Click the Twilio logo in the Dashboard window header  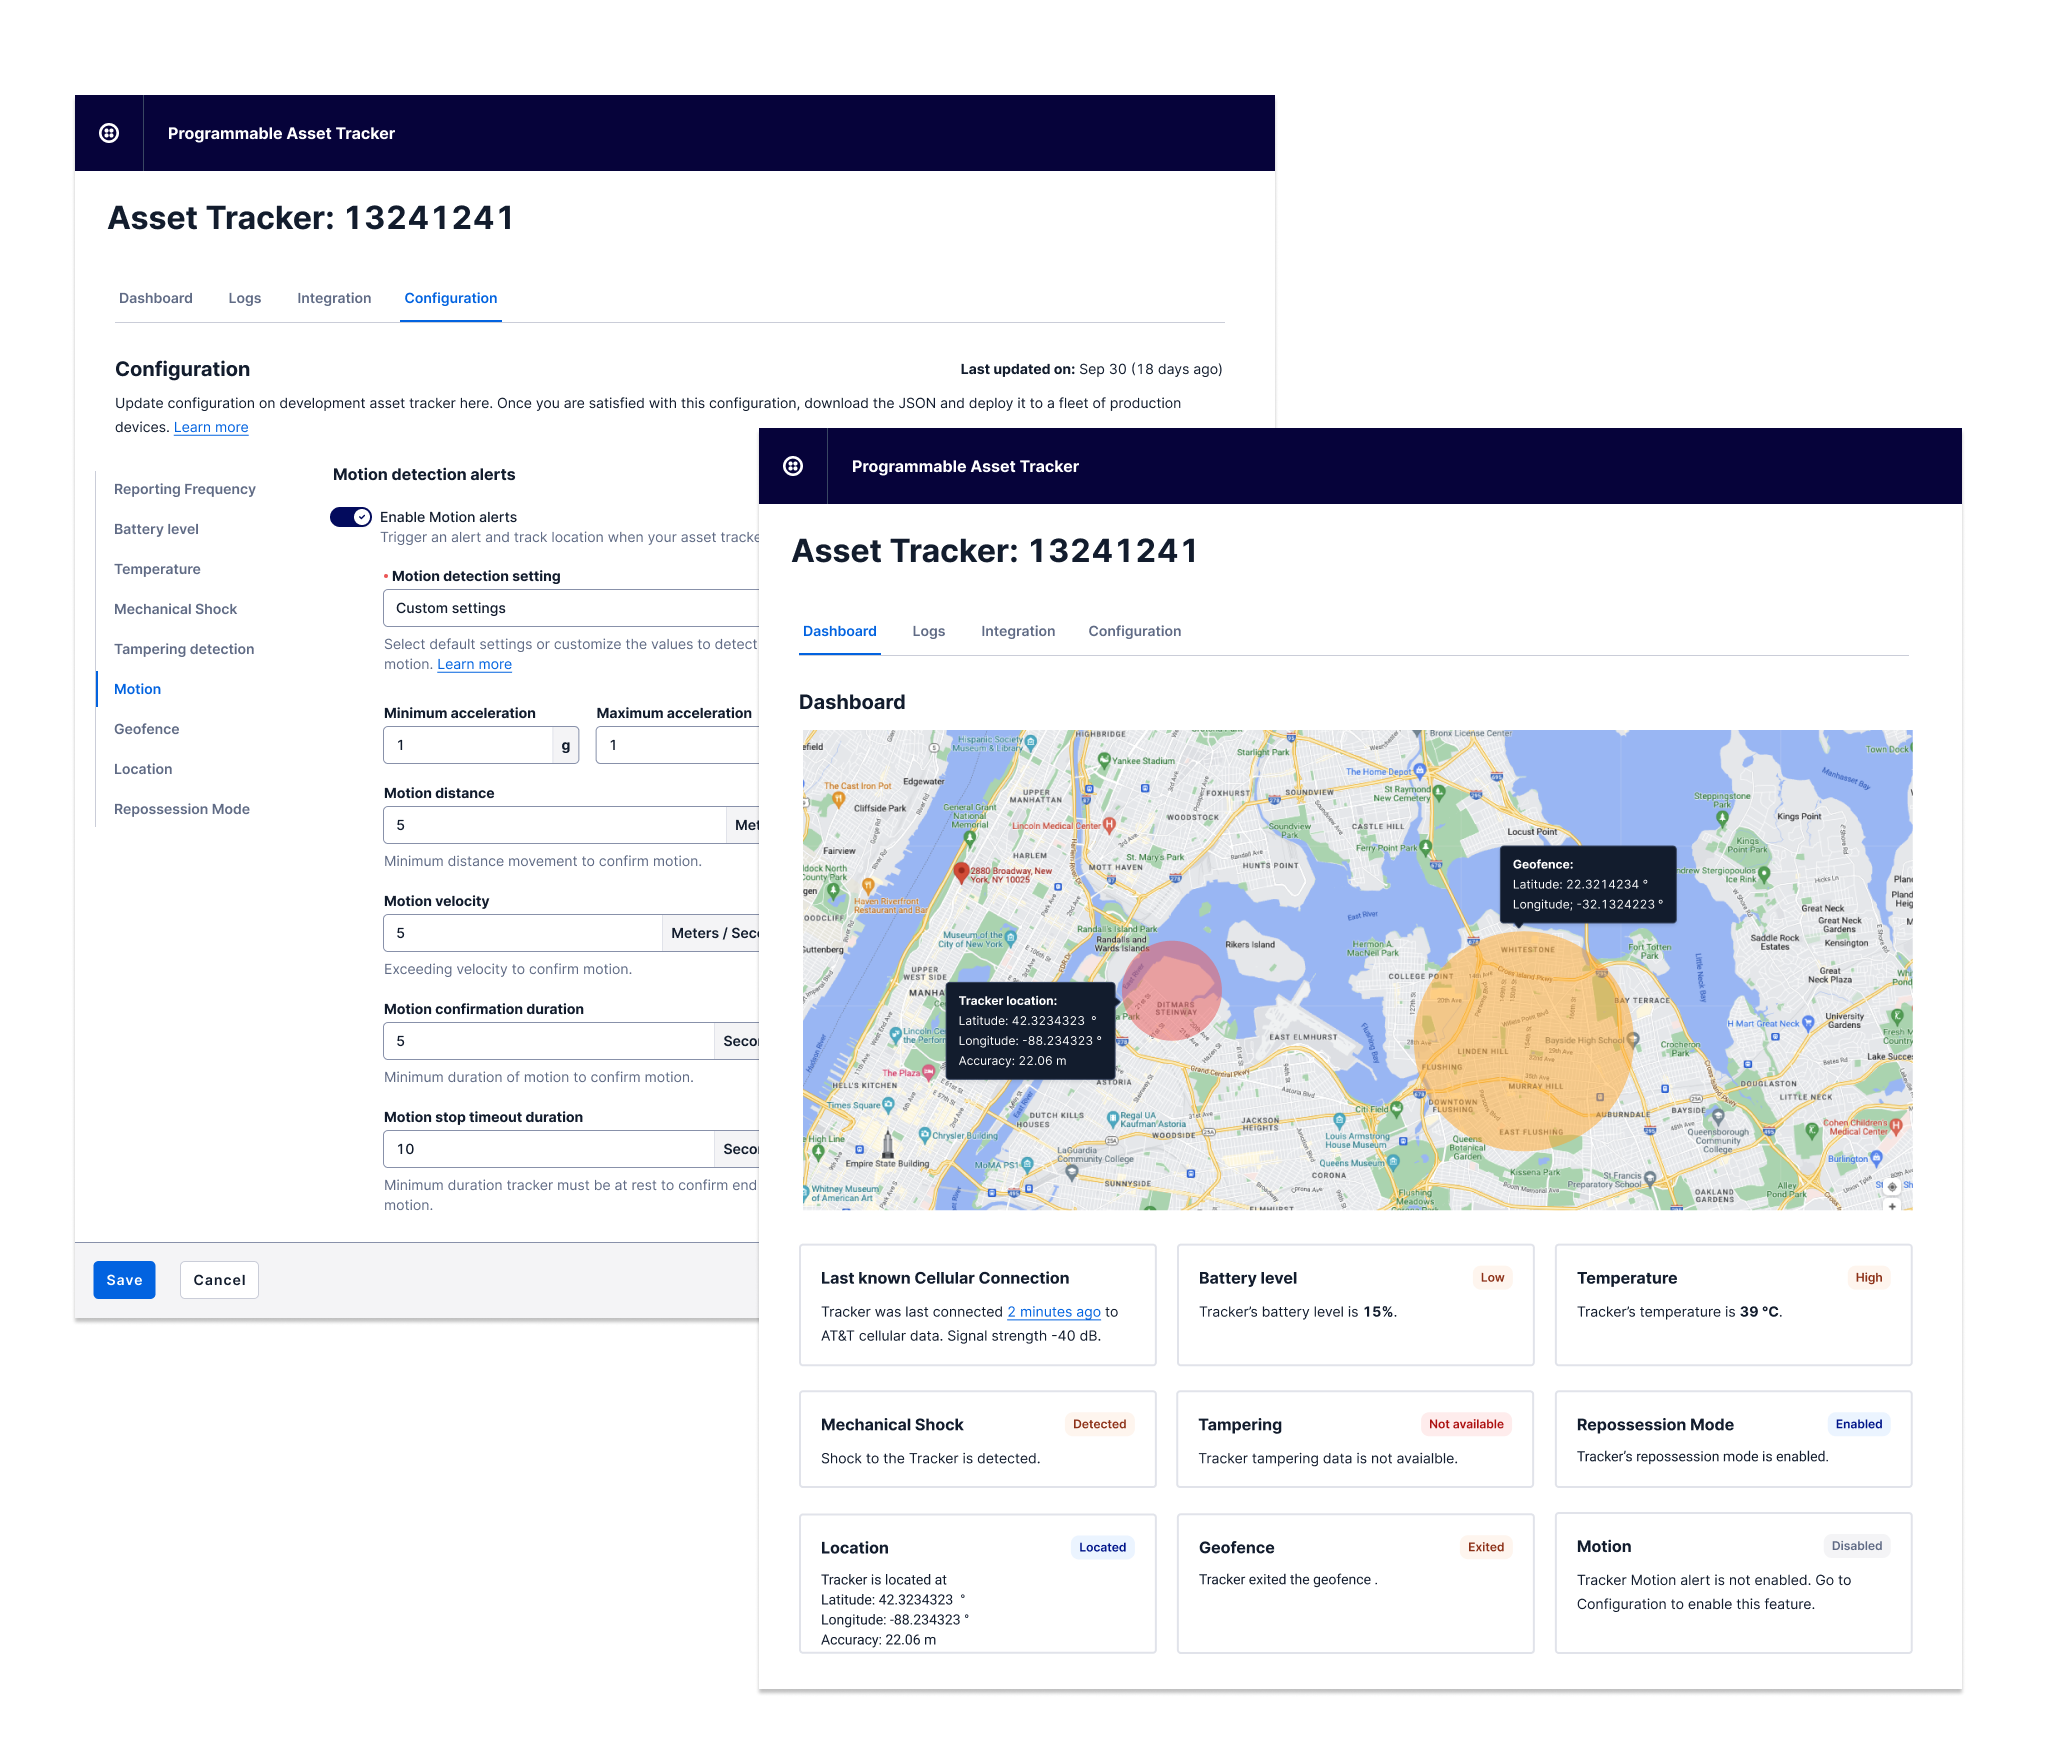(x=795, y=465)
